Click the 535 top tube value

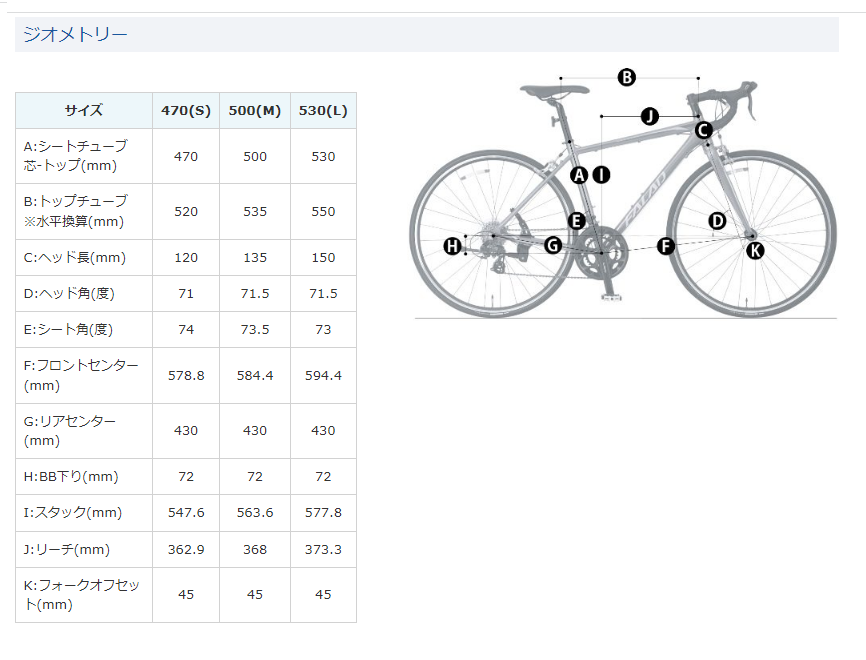click(x=255, y=212)
